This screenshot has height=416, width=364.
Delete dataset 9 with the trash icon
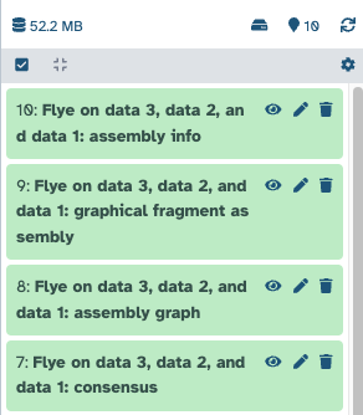[326, 185]
